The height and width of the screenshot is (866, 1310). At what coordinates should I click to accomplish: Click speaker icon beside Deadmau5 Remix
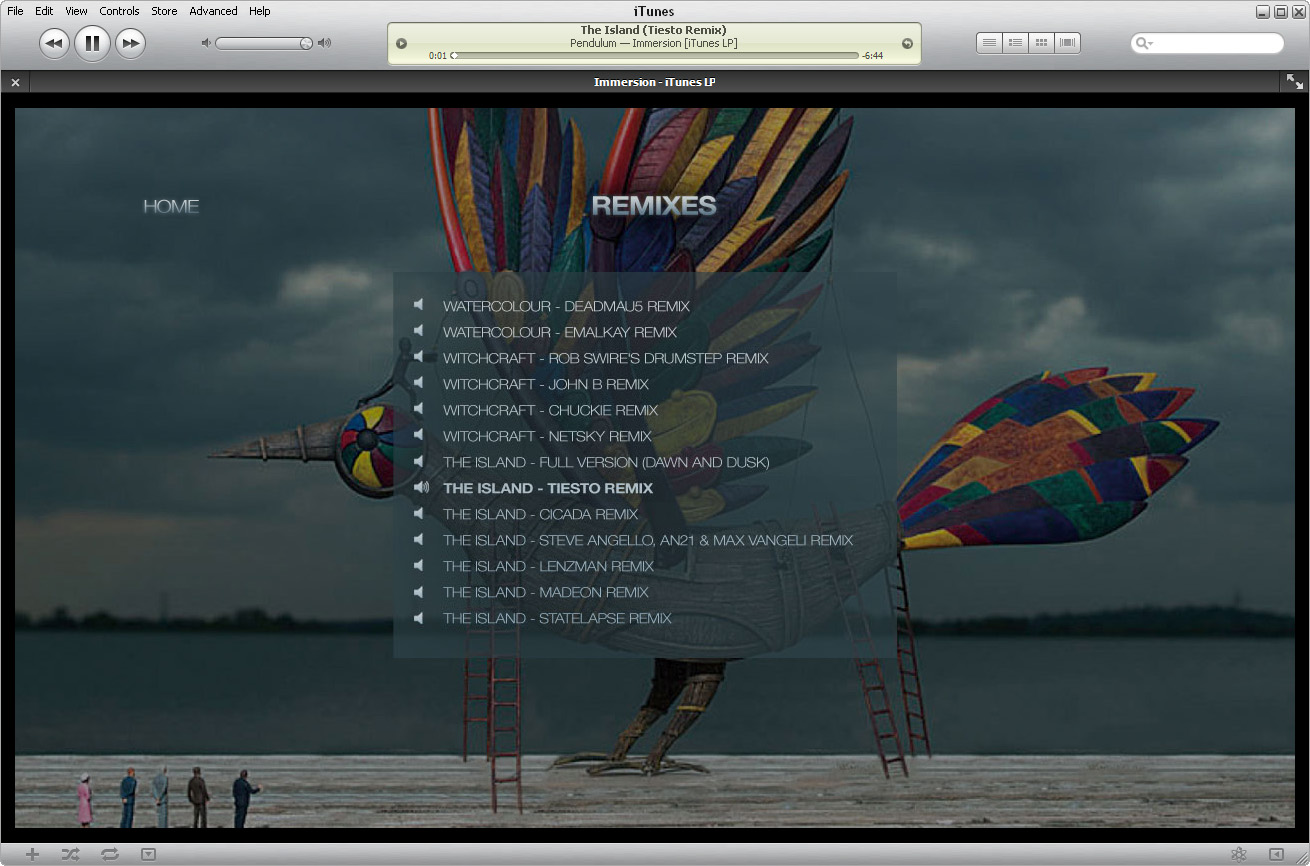(x=419, y=305)
